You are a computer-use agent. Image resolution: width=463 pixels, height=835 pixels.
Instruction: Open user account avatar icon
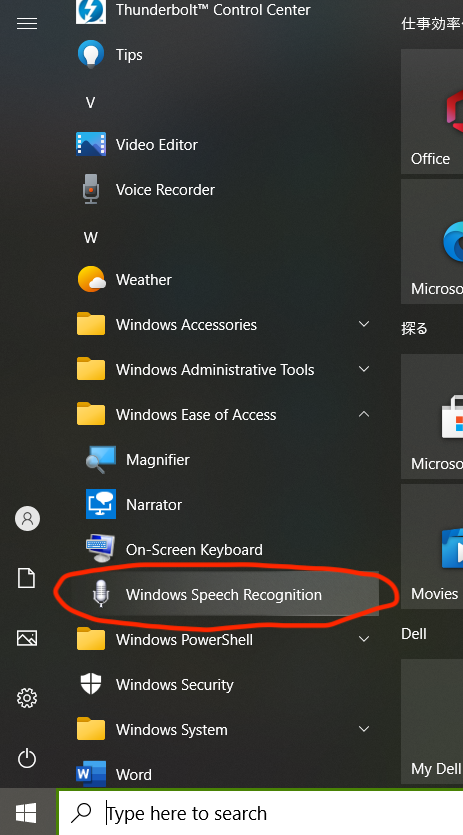click(x=27, y=518)
